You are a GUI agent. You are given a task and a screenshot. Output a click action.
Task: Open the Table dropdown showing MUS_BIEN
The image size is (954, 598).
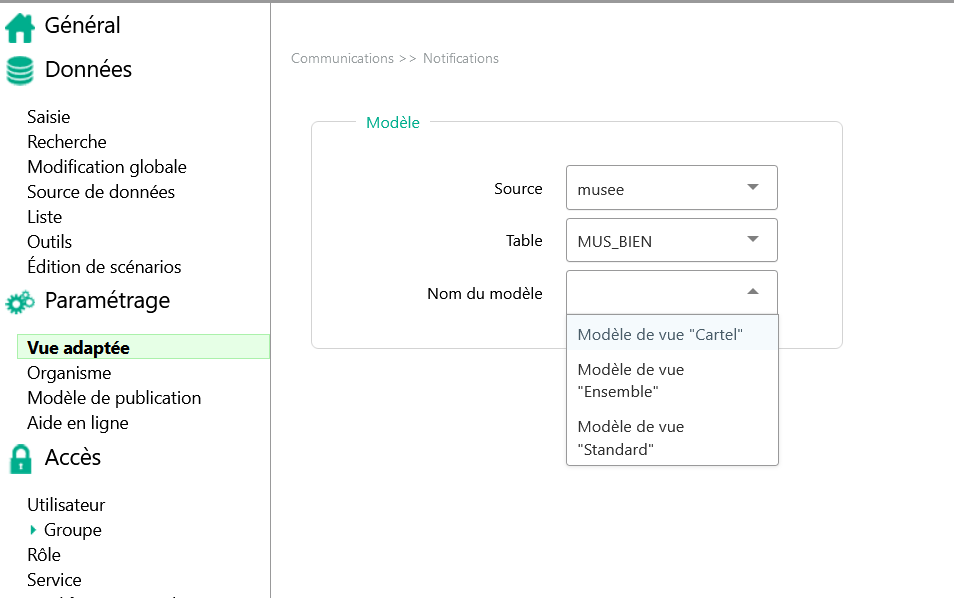[x=672, y=240]
